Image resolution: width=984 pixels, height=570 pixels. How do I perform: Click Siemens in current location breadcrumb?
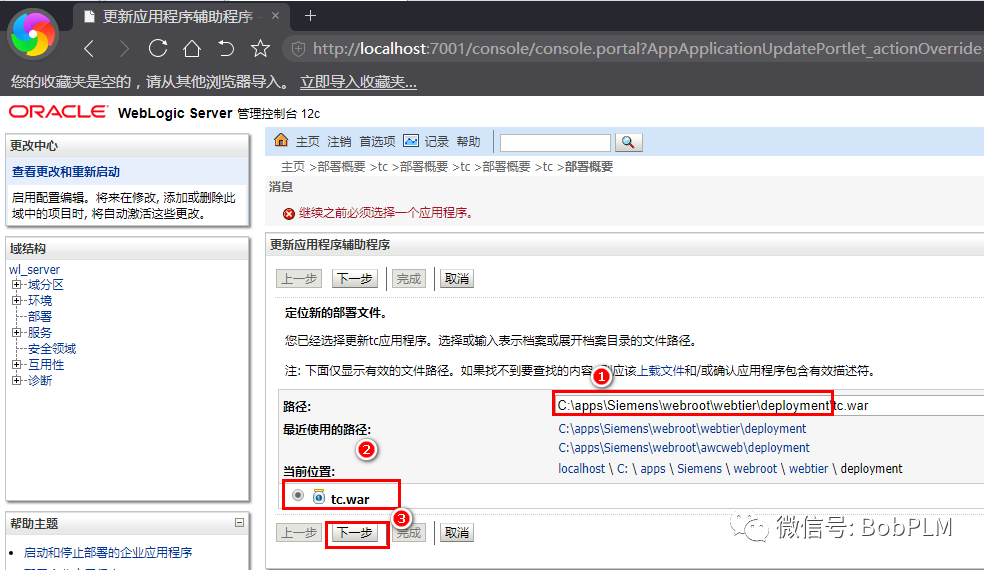[x=699, y=468]
